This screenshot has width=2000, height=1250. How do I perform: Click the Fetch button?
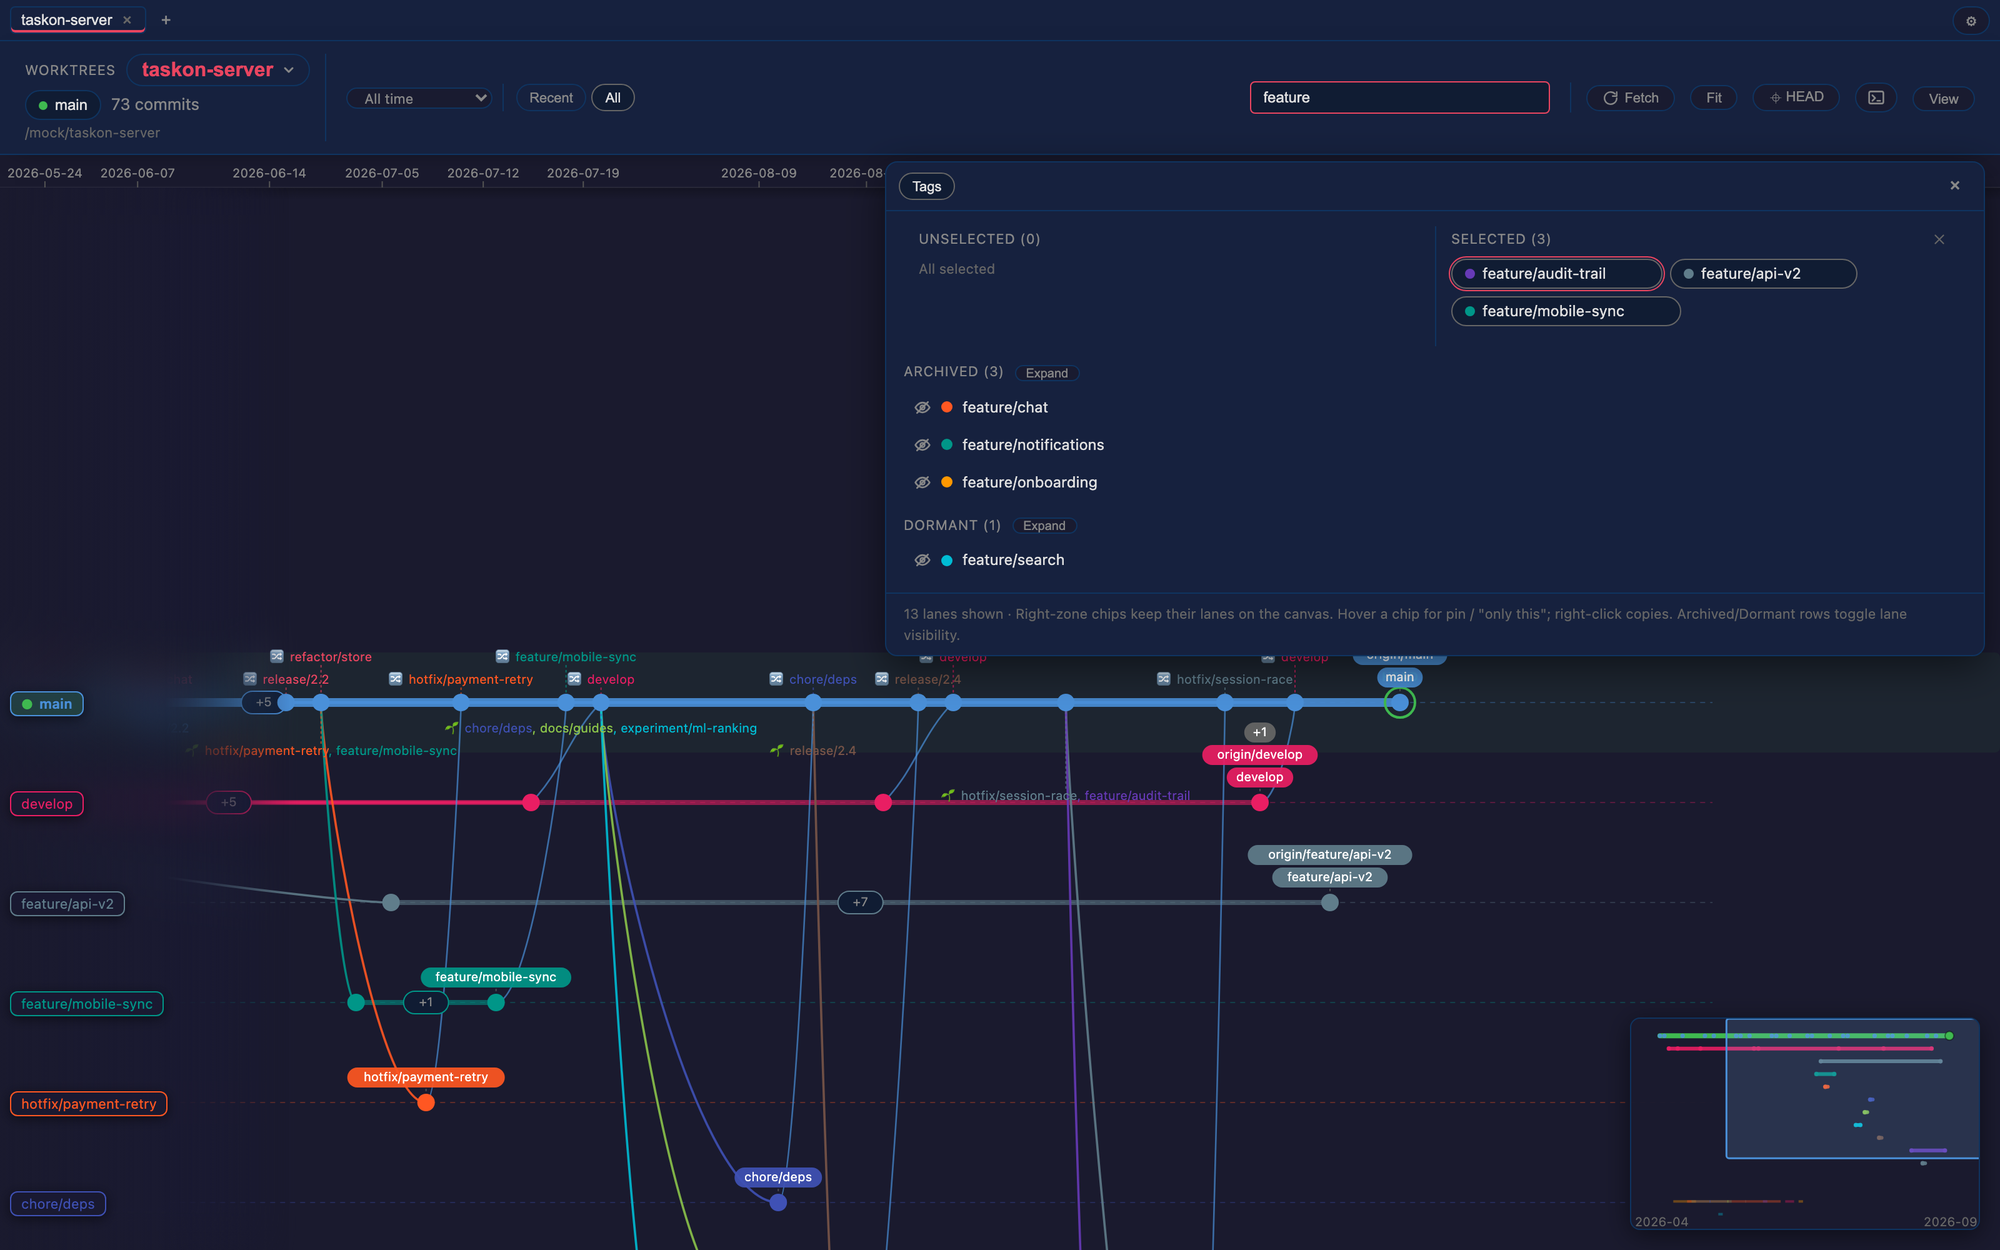(1630, 98)
